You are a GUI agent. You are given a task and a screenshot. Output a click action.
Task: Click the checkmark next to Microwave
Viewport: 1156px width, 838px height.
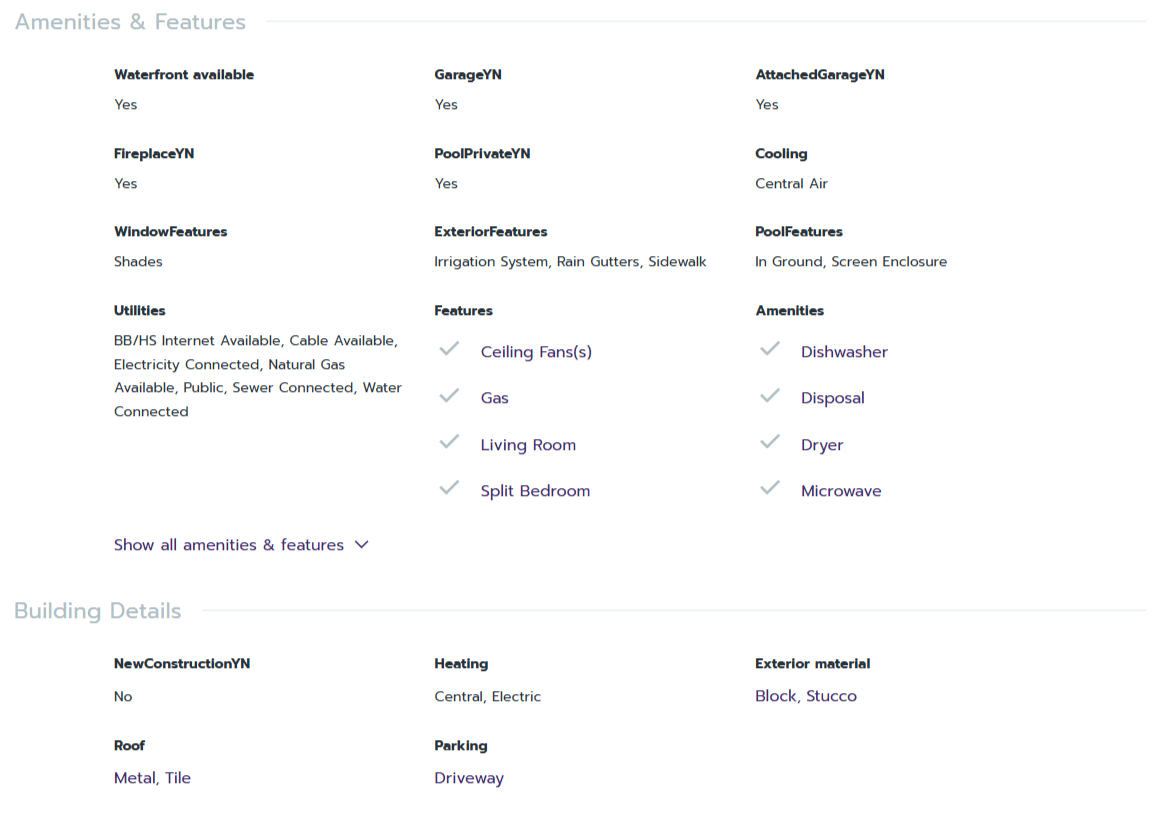(x=770, y=488)
